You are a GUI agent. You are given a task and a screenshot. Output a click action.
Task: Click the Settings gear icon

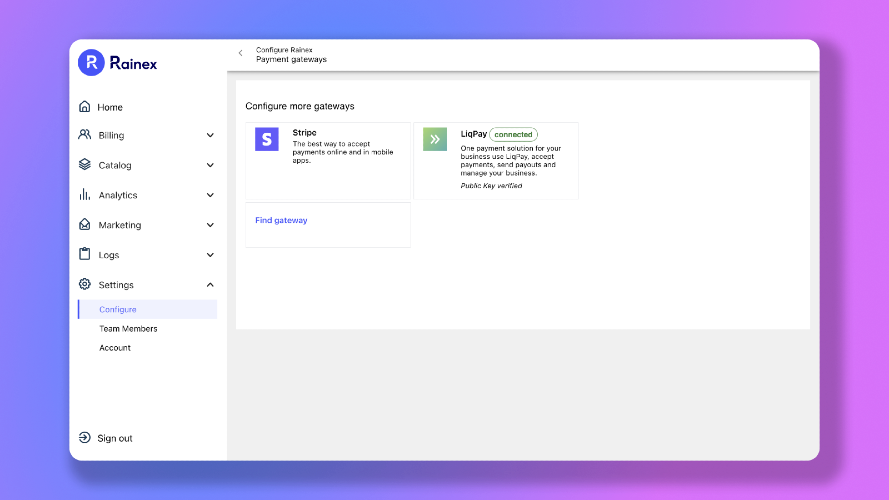pyautogui.click(x=84, y=284)
